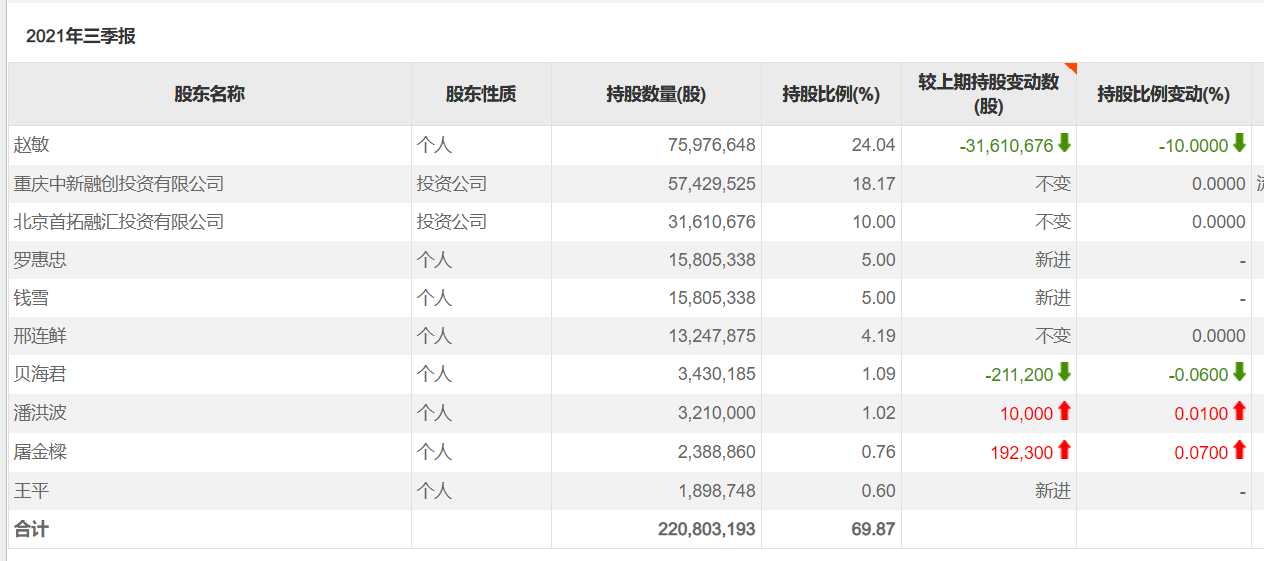
Task: Click orange corner marker on 较上期持股变动数 header
Action: point(1071,68)
